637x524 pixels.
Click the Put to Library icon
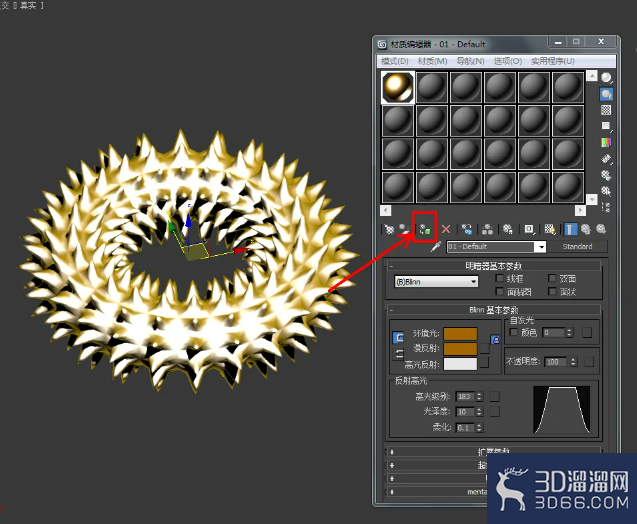pyautogui.click(x=508, y=230)
